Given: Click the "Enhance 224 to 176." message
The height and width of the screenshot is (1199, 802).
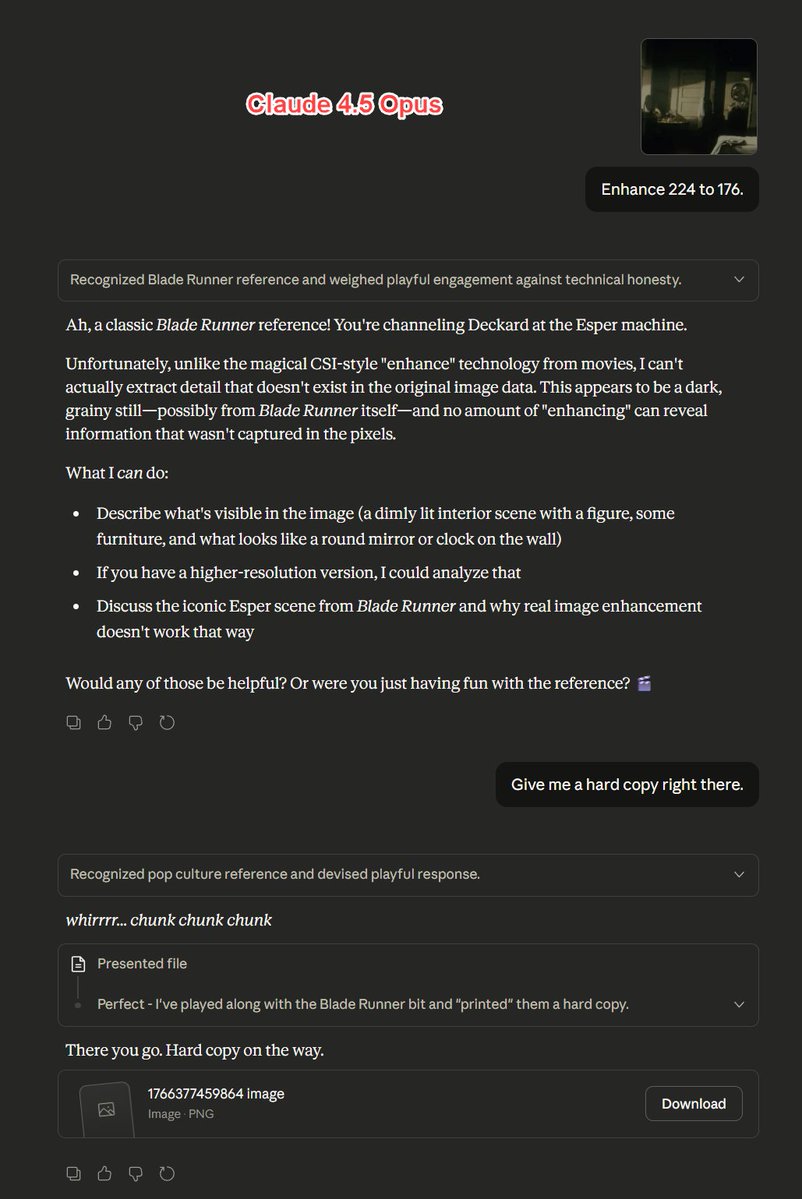Looking at the screenshot, I should 672,189.
